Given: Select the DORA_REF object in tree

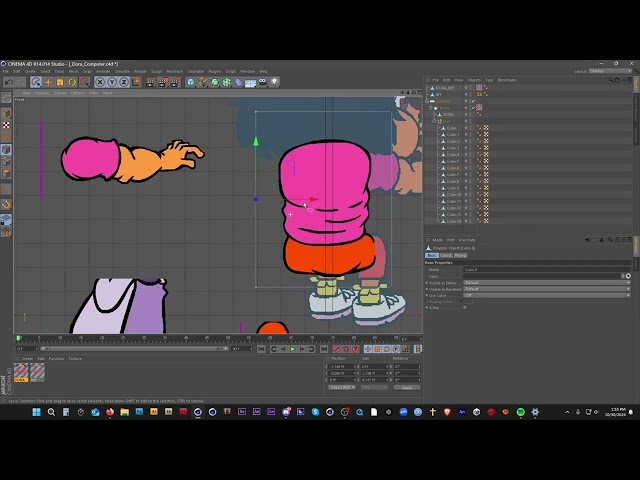Looking at the screenshot, I should tap(444, 88).
